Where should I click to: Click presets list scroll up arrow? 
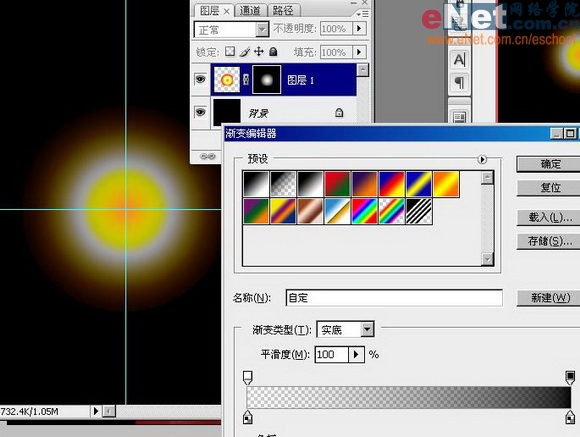coord(488,178)
